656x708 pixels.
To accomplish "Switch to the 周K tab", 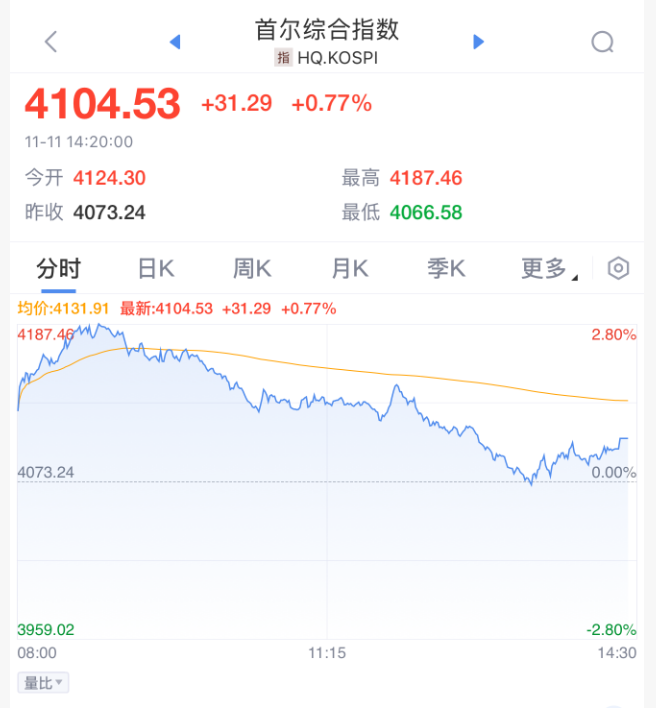I will [252, 268].
